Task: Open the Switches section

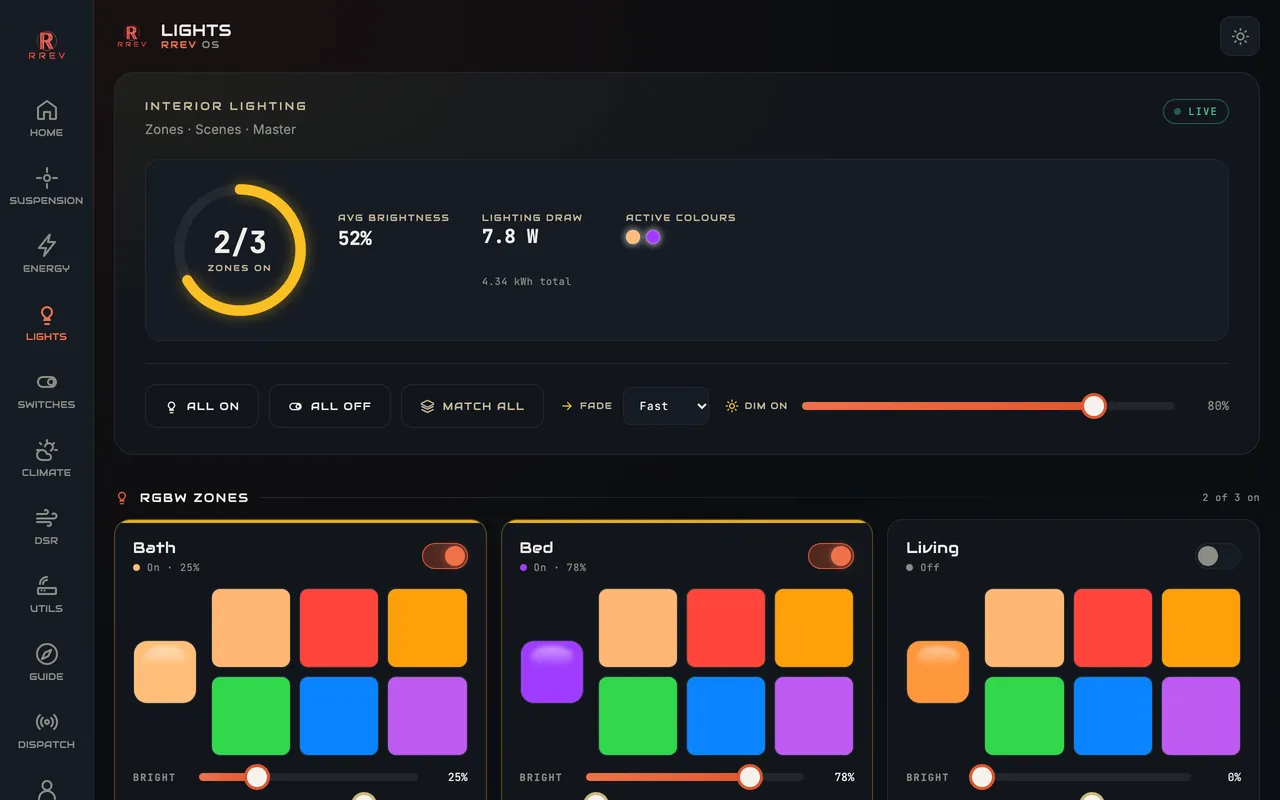Action: (x=46, y=390)
